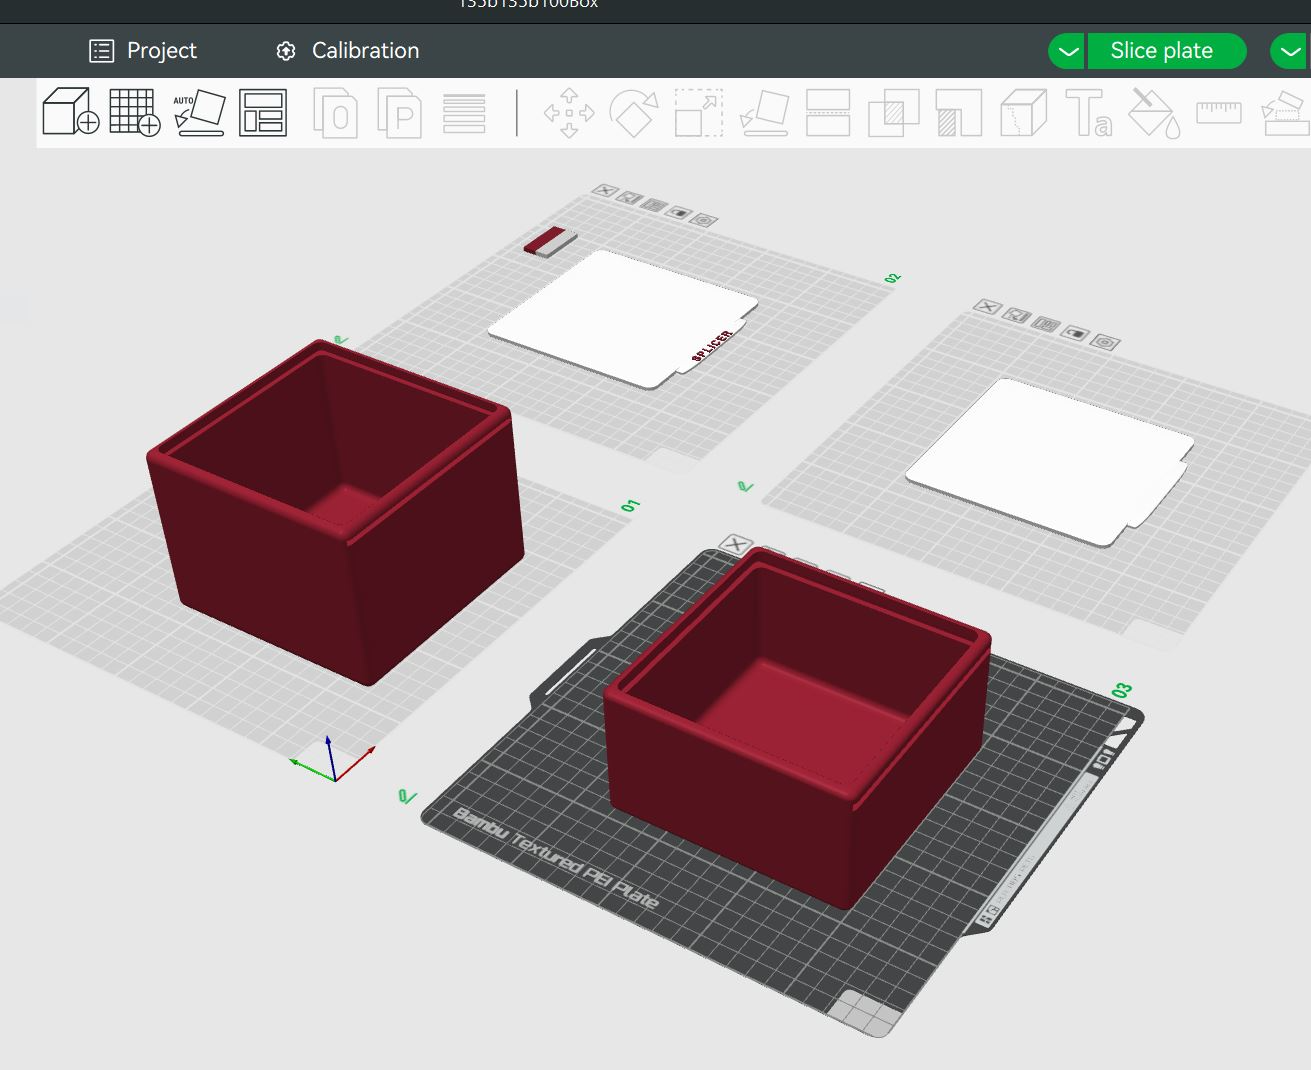Open the Color painting bucket tool
Viewport: 1311px width, 1070px height.
click(x=1154, y=113)
